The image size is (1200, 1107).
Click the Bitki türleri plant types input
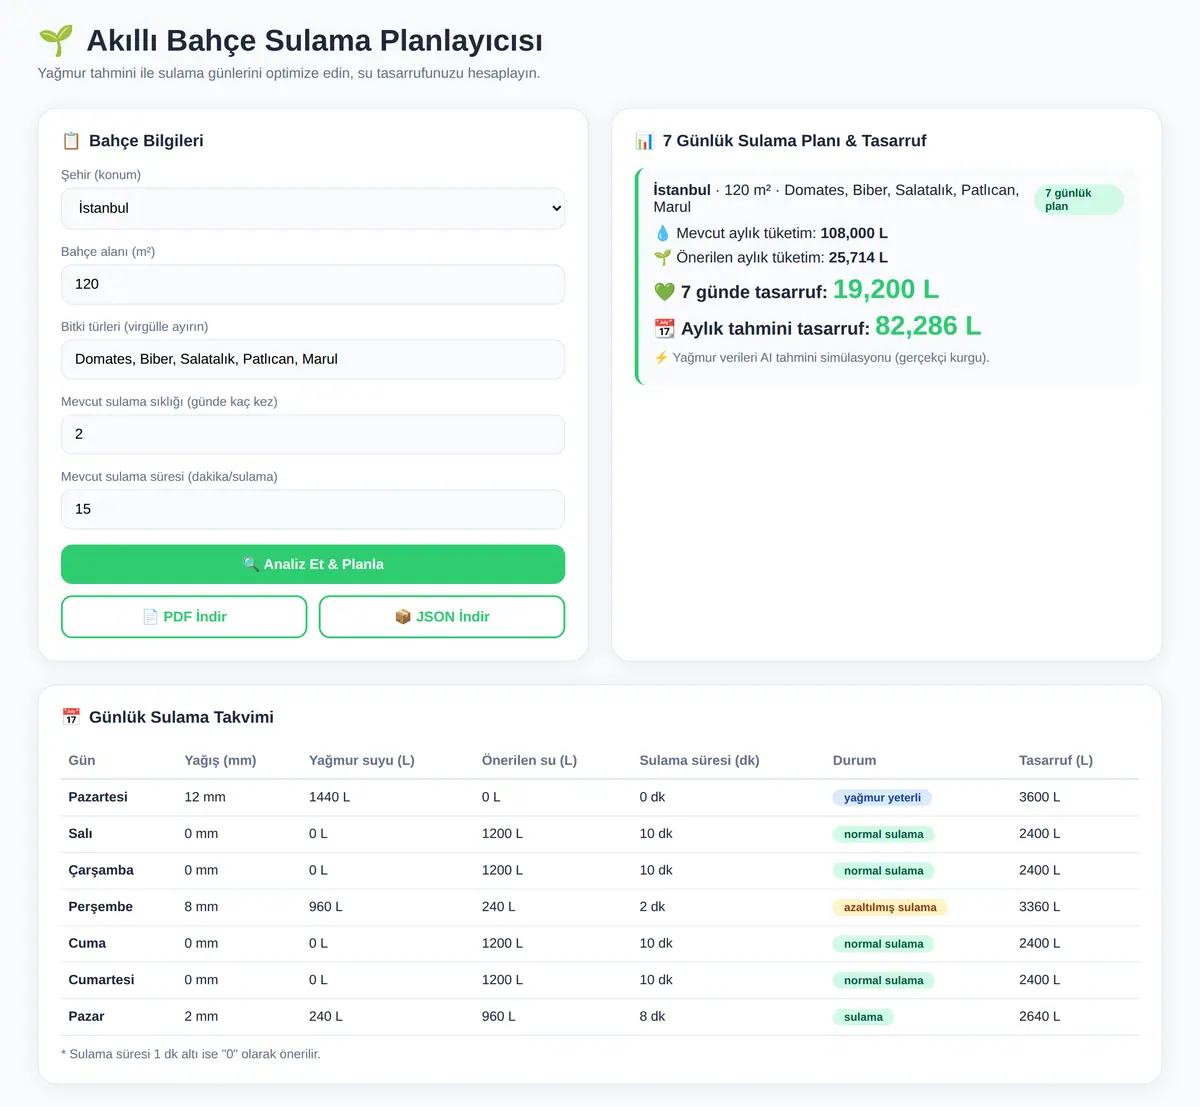[313, 359]
